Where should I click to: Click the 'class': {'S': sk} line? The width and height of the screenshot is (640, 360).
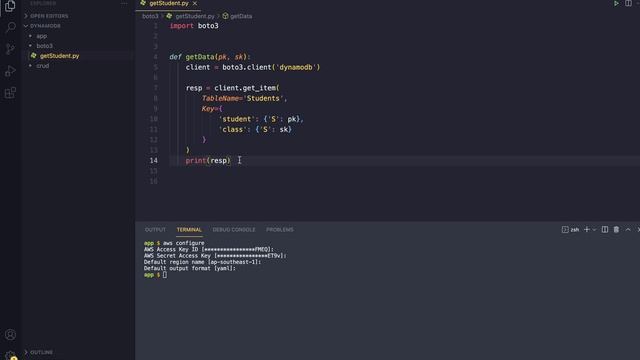(x=255, y=129)
